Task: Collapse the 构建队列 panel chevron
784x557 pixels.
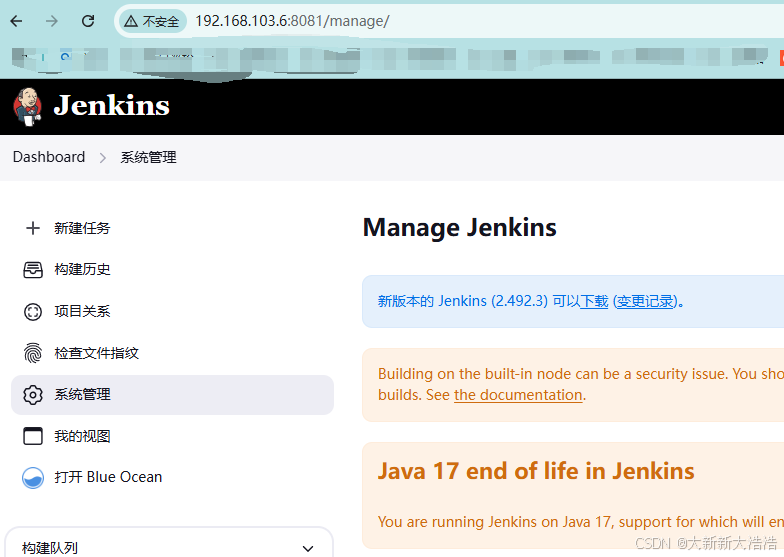Action: [308, 548]
